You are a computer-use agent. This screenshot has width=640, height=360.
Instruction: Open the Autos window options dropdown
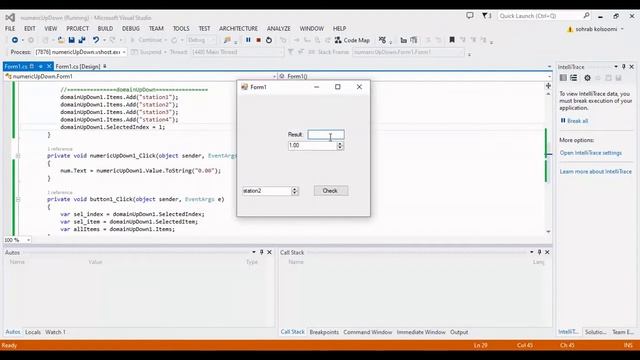[254, 252]
